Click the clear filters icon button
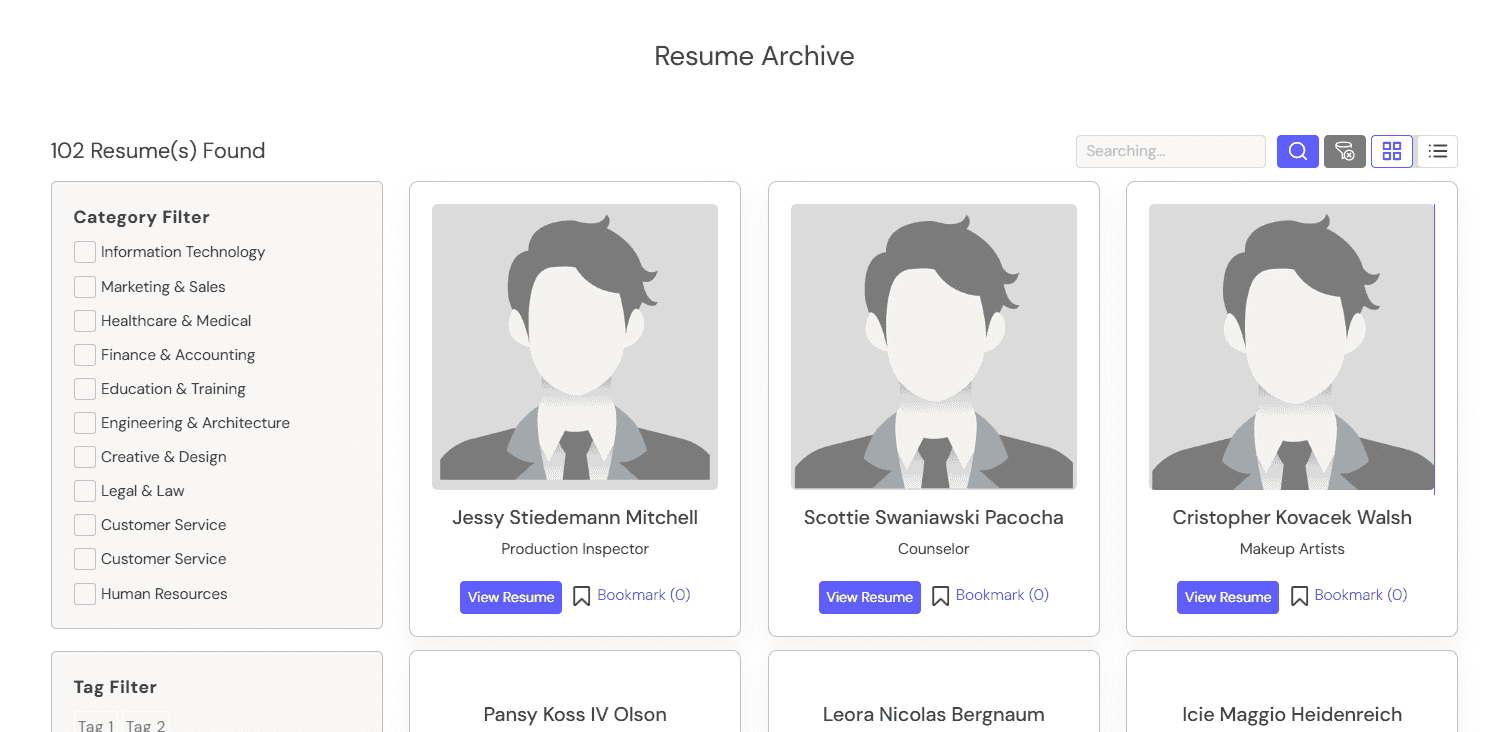Image resolution: width=1510 pixels, height=732 pixels. pyautogui.click(x=1344, y=151)
